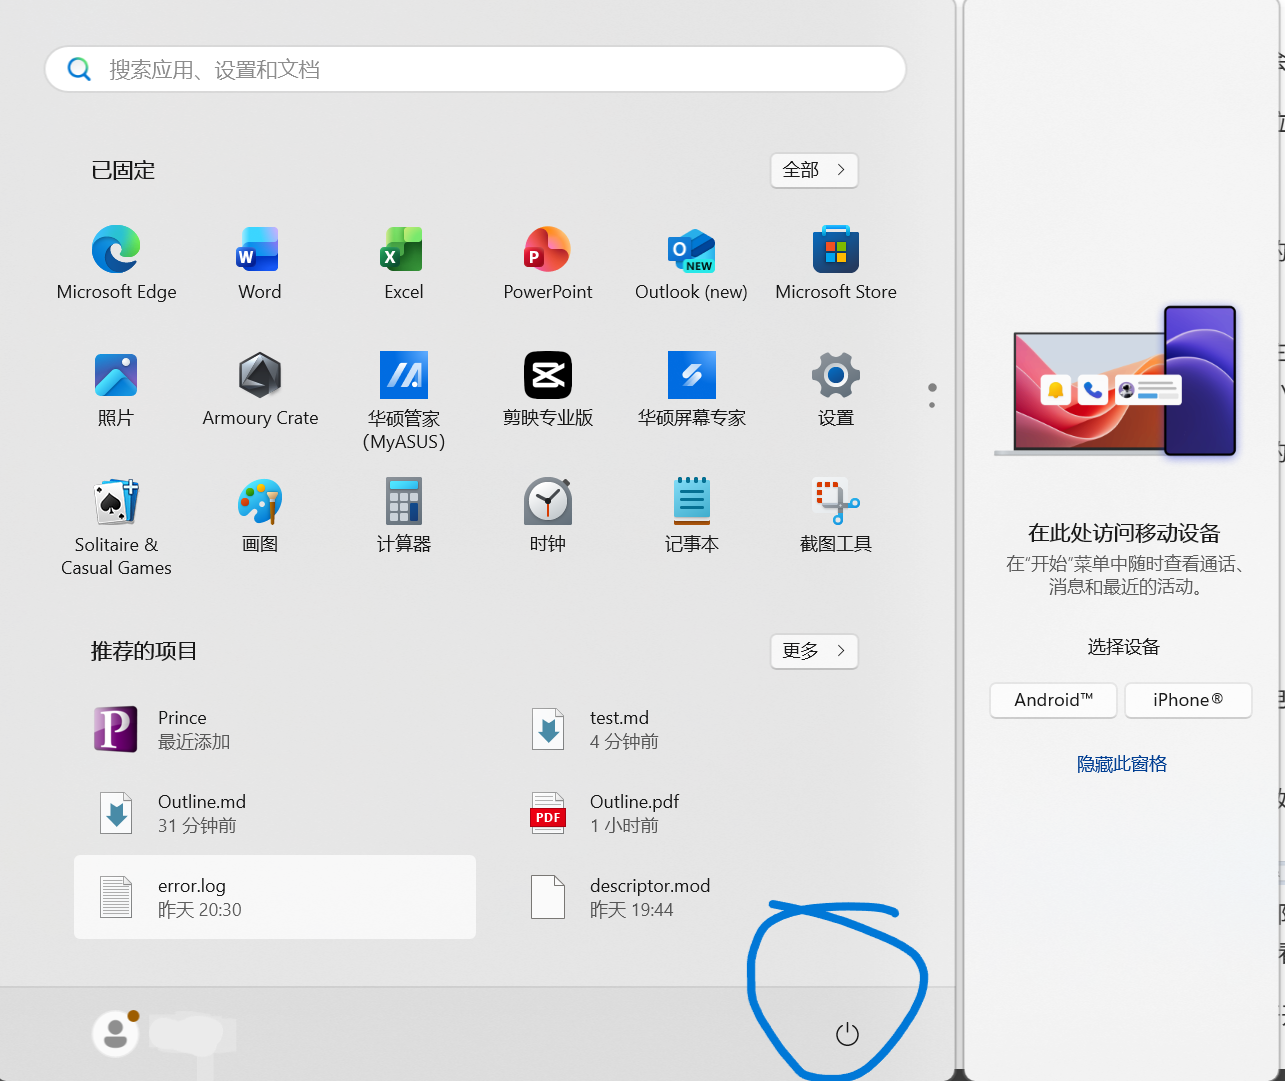
Task: Open the 计算器 calculator app
Action: click(x=404, y=515)
